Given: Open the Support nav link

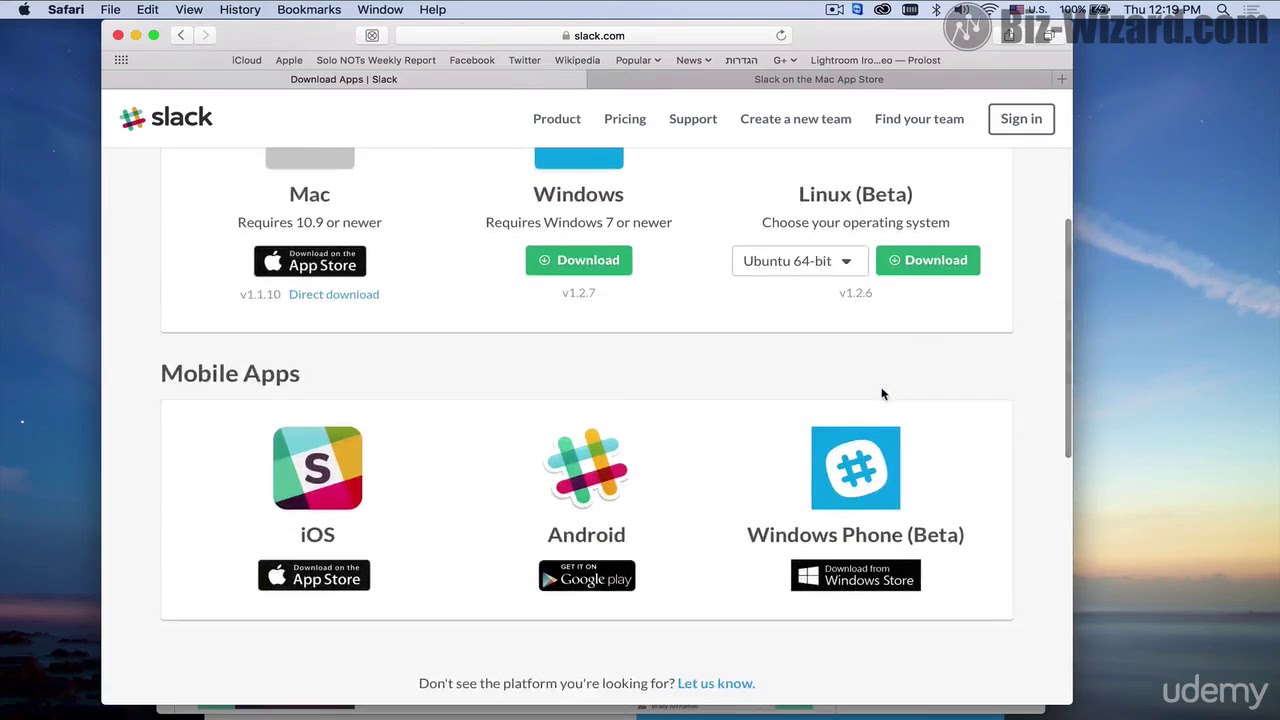Looking at the screenshot, I should coord(693,119).
